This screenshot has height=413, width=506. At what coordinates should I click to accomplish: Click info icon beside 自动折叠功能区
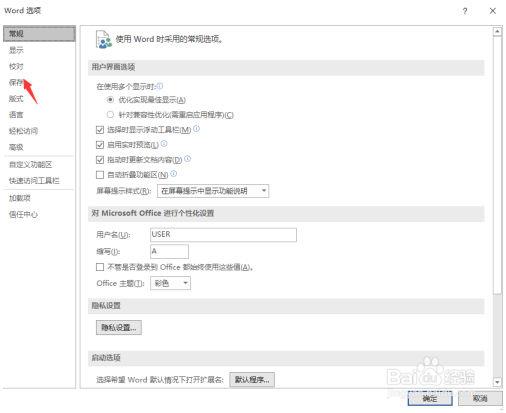click(x=174, y=174)
